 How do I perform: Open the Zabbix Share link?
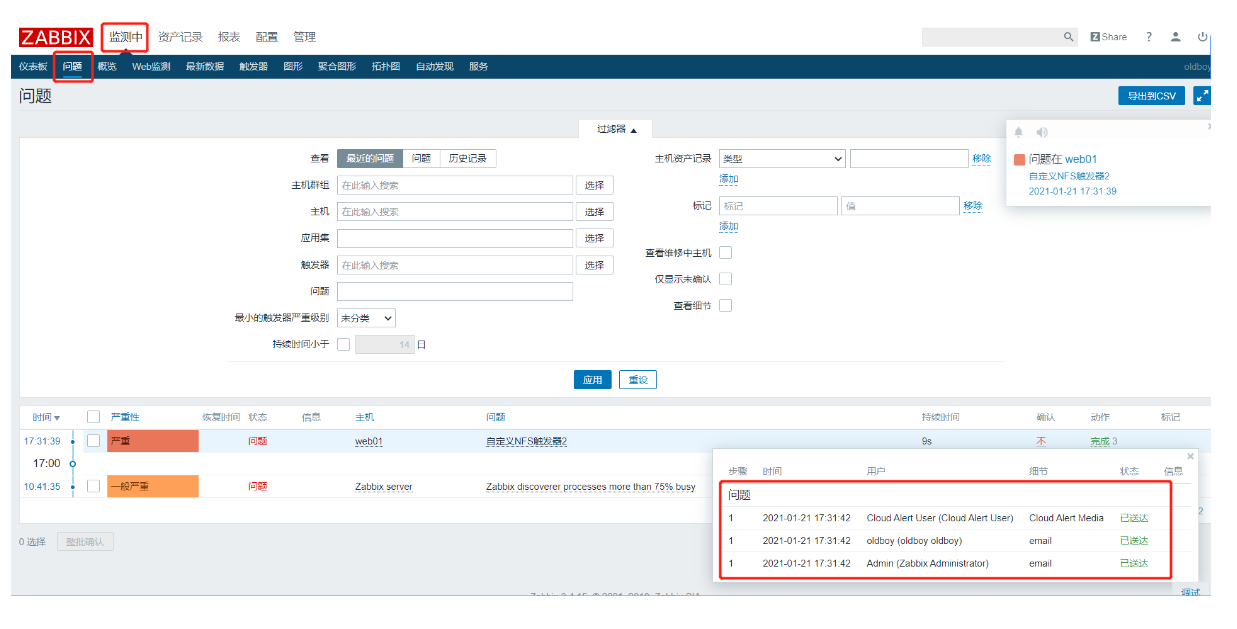click(1108, 37)
